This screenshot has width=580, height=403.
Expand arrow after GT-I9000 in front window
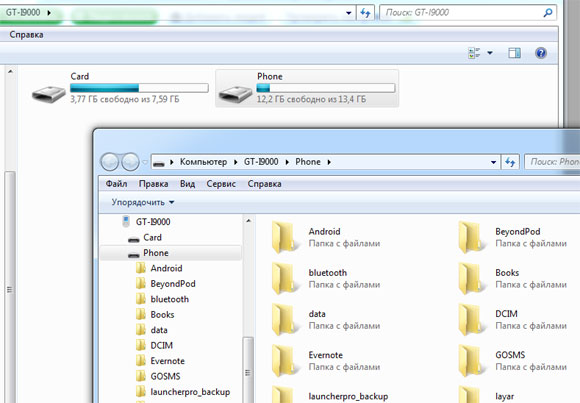[287, 162]
